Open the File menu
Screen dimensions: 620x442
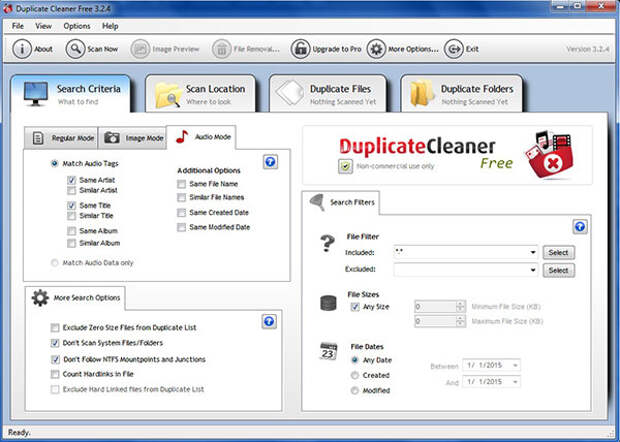coord(18,26)
